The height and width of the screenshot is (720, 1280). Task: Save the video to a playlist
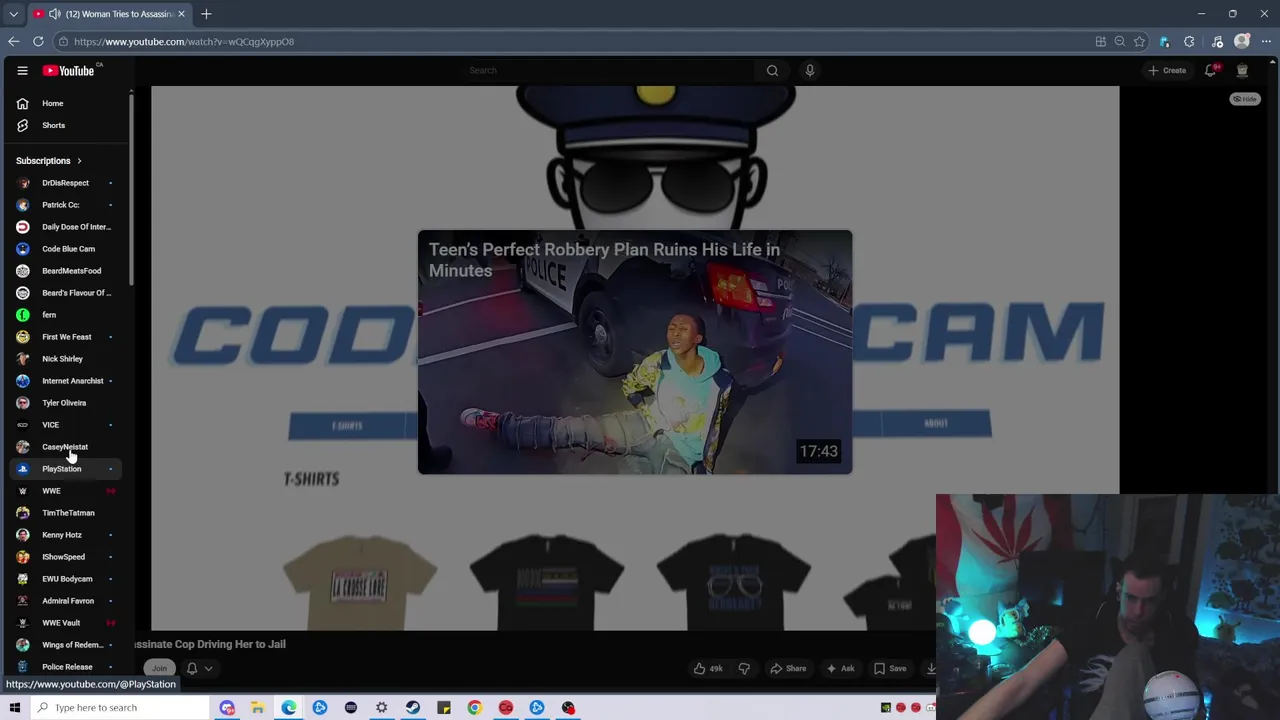[890, 668]
